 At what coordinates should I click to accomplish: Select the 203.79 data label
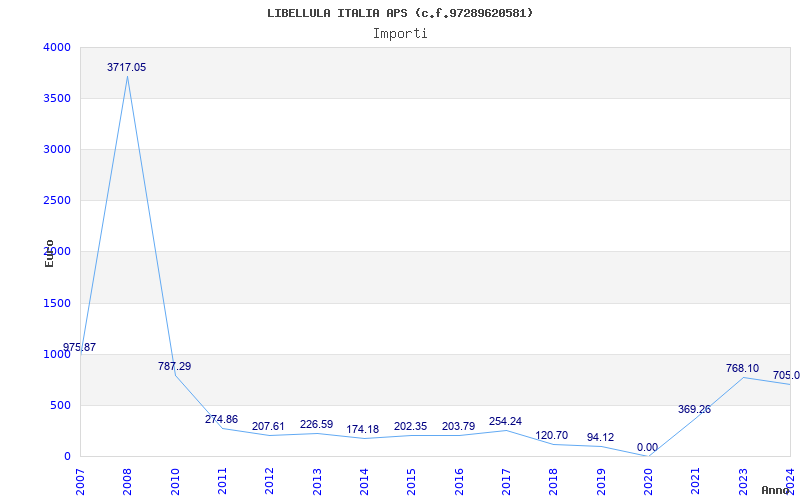(458, 427)
